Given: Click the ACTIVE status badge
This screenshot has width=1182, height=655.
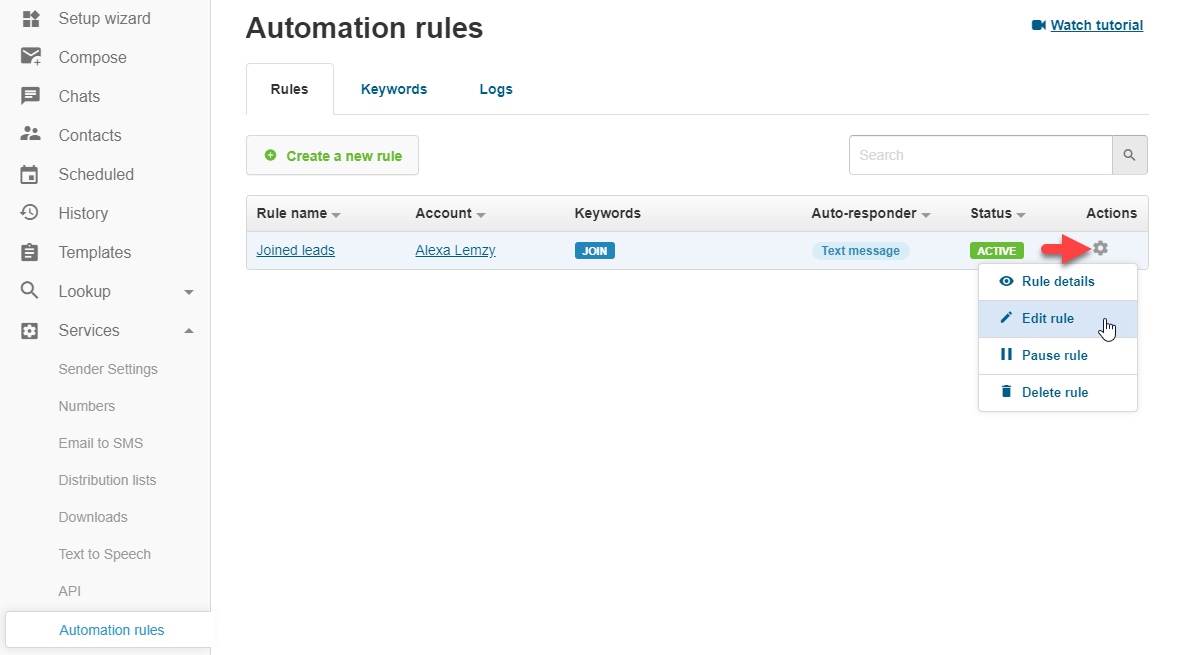Looking at the screenshot, I should coord(997,250).
